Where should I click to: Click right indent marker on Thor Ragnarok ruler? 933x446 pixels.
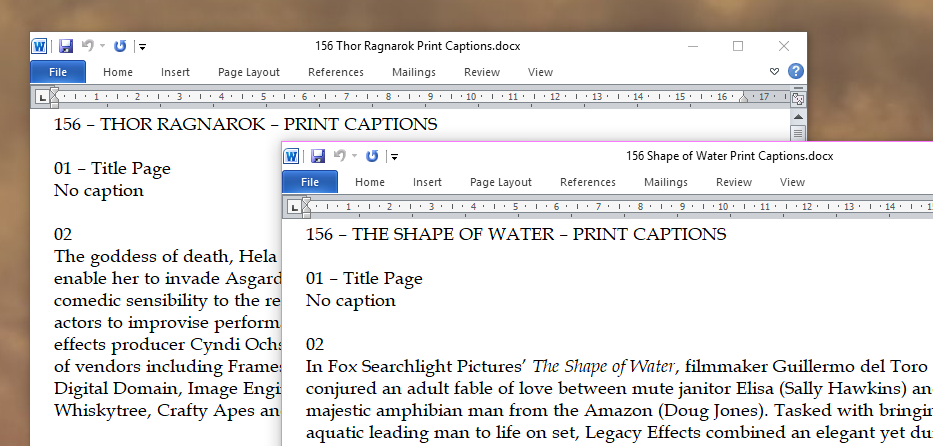(x=743, y=98)
